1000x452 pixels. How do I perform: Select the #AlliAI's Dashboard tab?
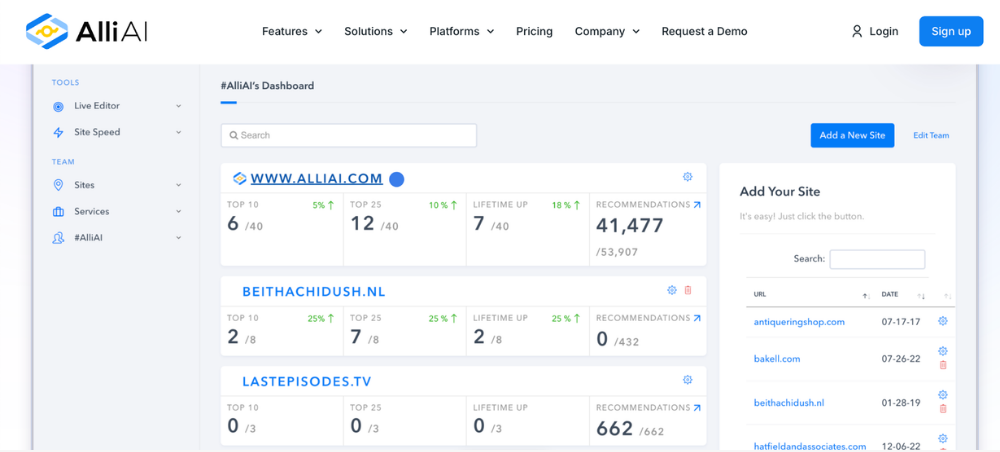click(x=267, y=85)
